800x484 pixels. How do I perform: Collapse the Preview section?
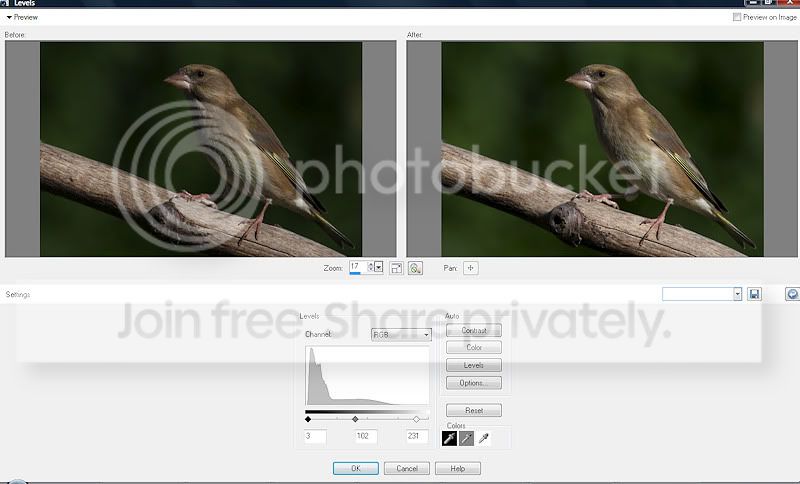(10, 17)
